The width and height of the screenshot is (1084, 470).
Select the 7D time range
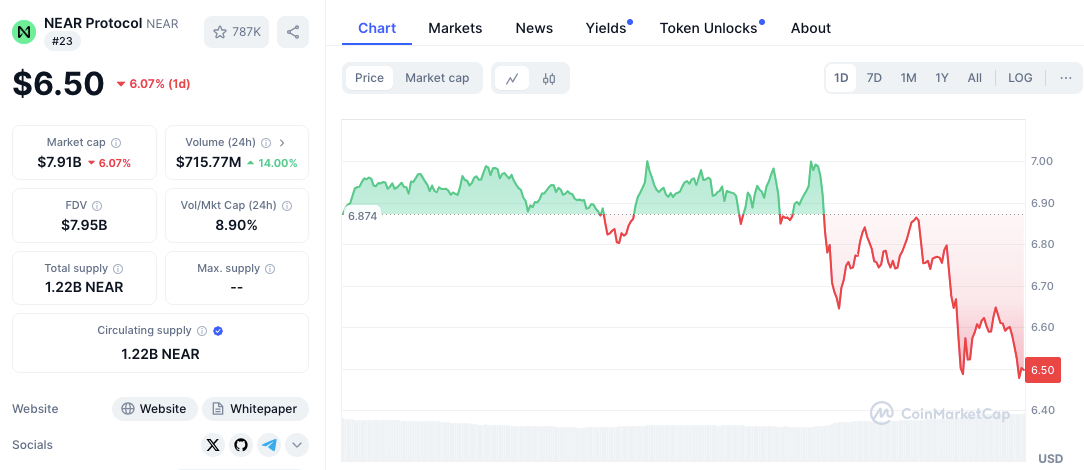(874, 78)
